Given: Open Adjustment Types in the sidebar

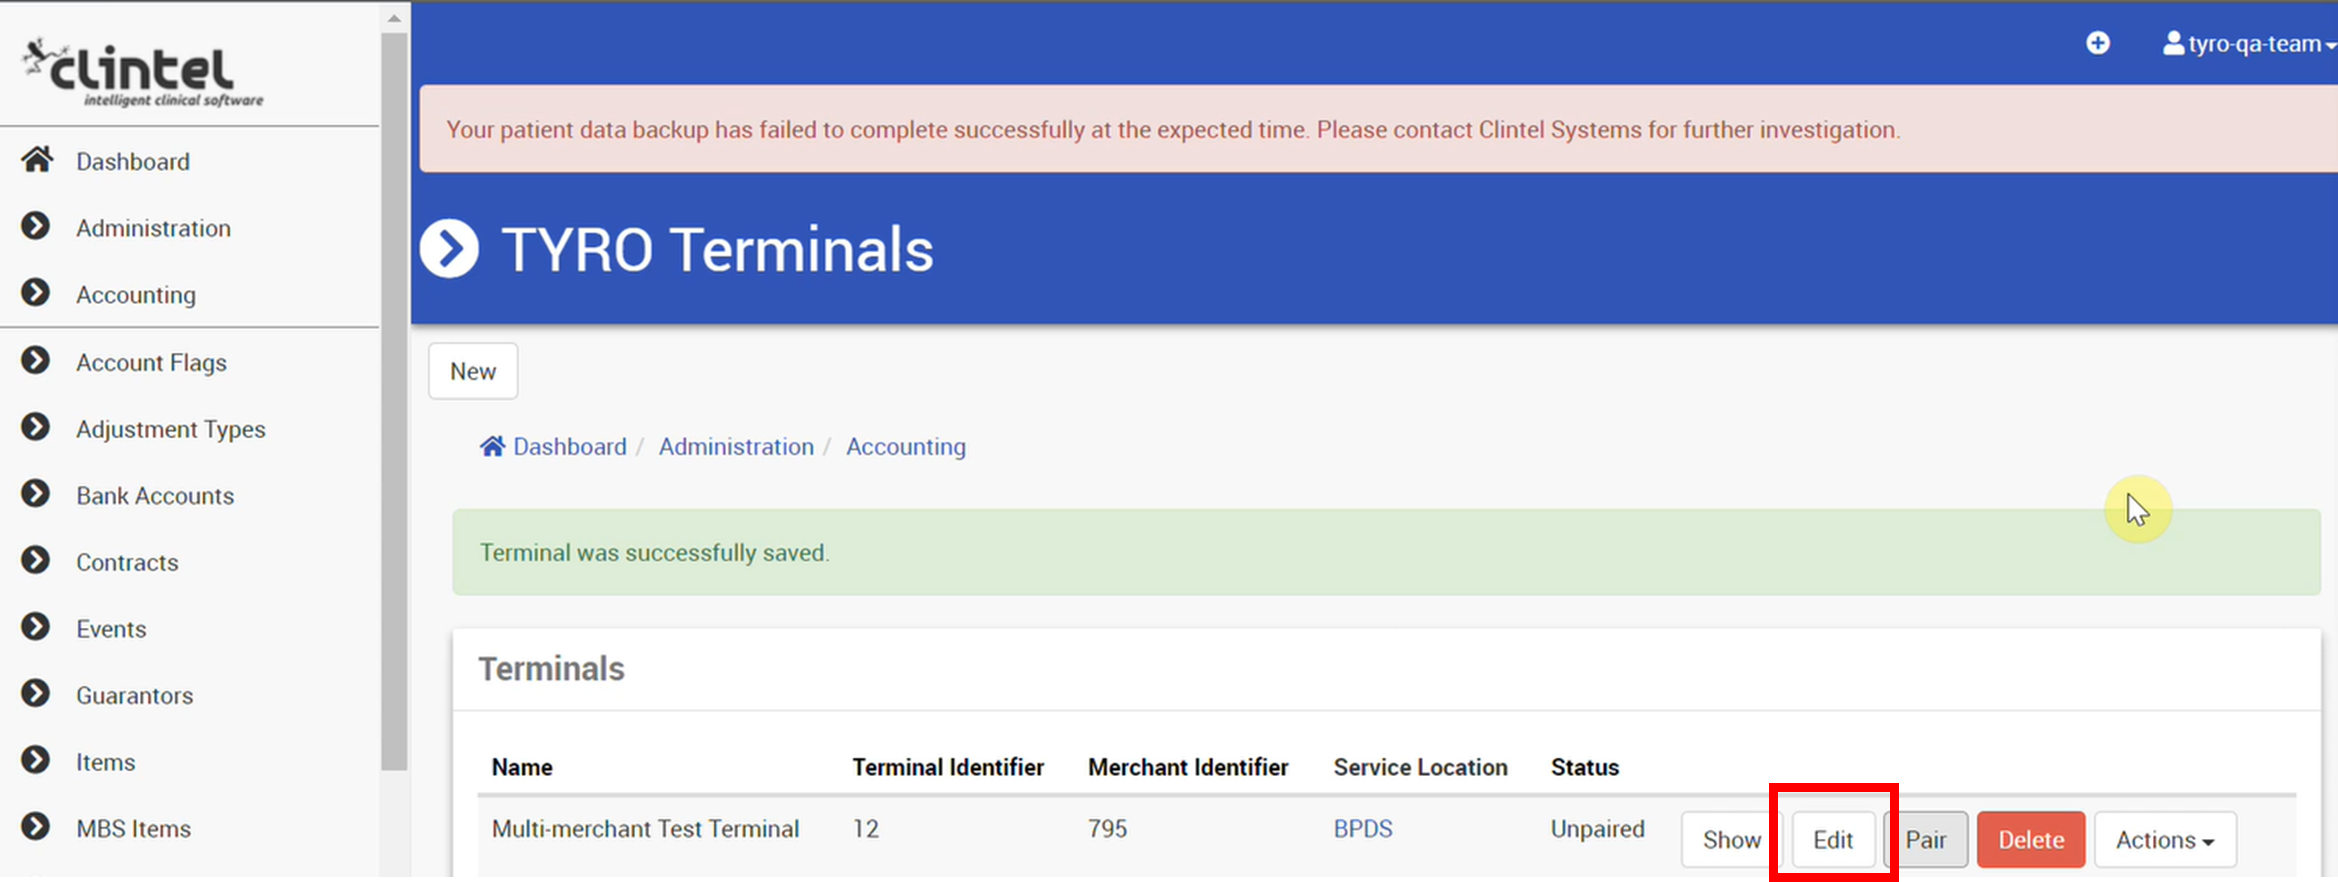Looking at the screenshot, I should 171,429.
